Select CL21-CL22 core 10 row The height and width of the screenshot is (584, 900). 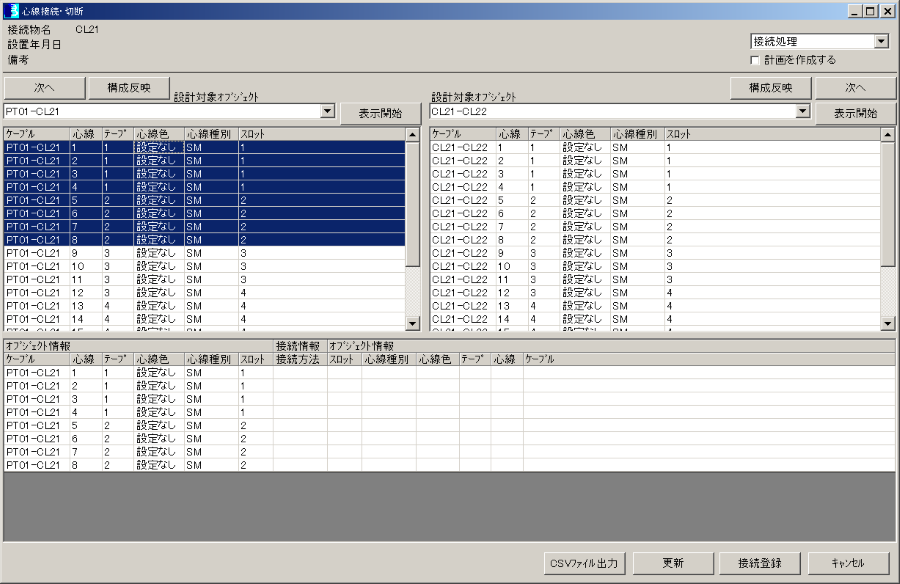pos(655,266)
